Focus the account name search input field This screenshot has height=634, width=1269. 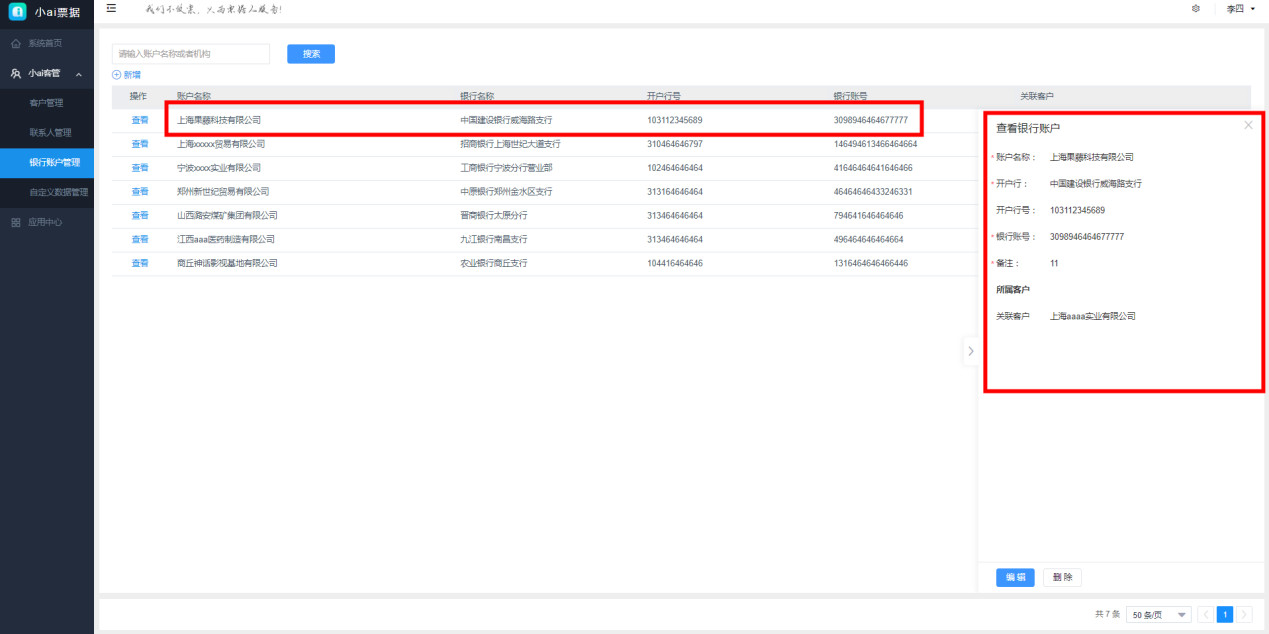191,54
